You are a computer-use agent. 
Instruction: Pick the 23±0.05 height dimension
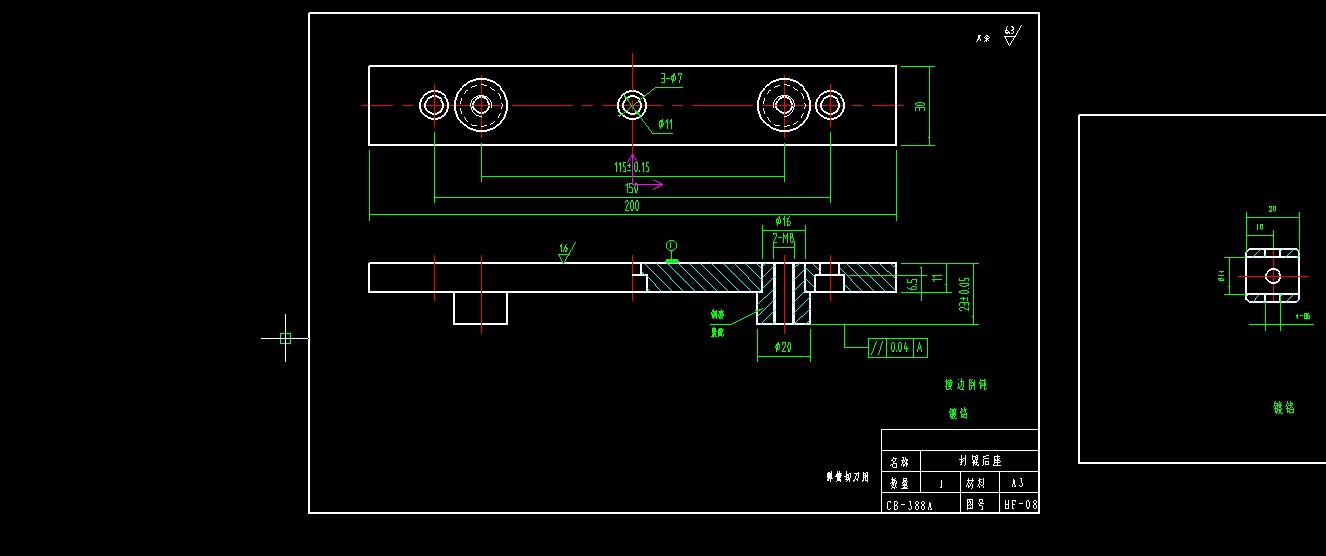(x=965, y=295)
